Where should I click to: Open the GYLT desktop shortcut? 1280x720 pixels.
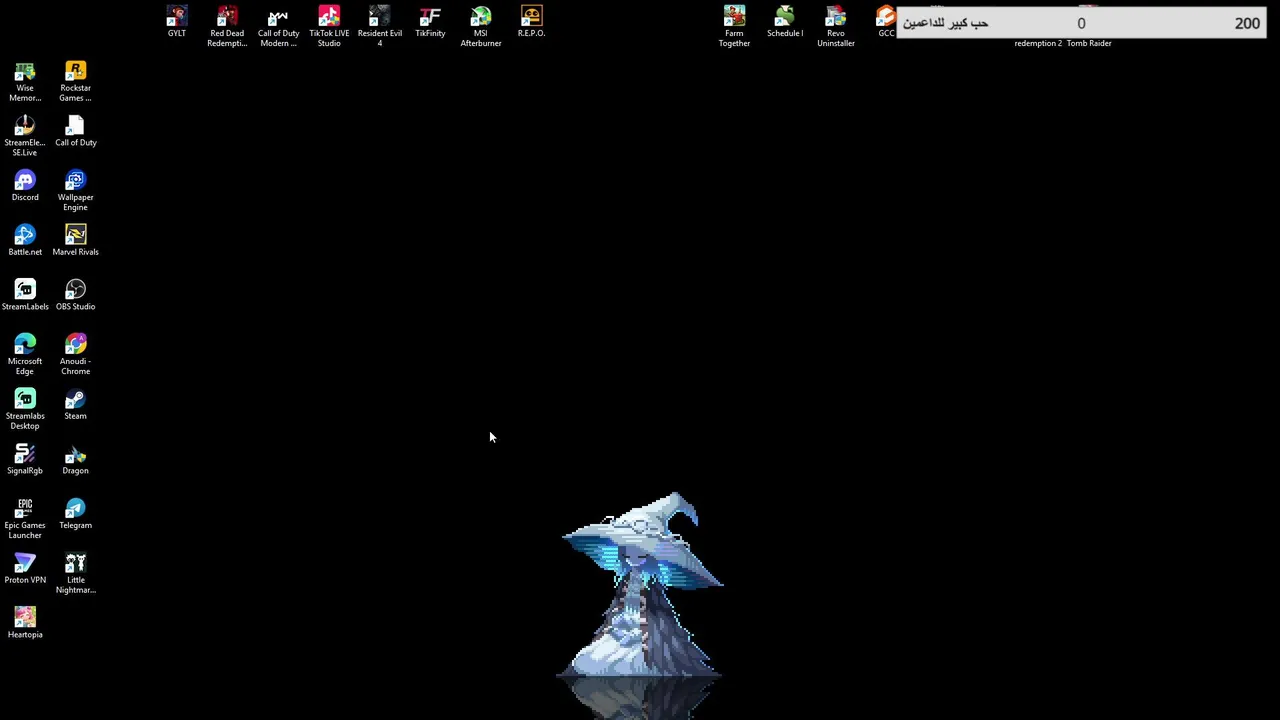[176, 22]
